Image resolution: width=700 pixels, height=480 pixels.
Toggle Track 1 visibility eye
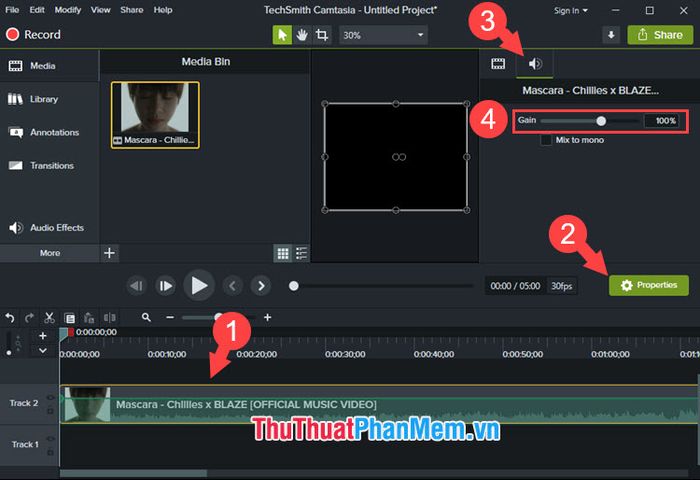click(50, 439)
